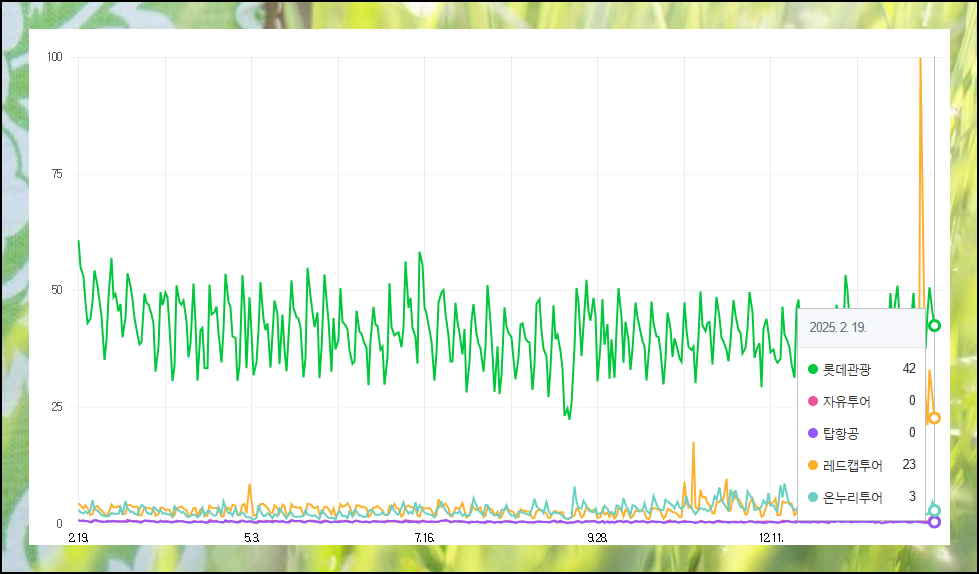The width and height of the screenshot is (979, 574).
Task: Click the 7.16. x-axis date label
Action: [x=425, y=537]
